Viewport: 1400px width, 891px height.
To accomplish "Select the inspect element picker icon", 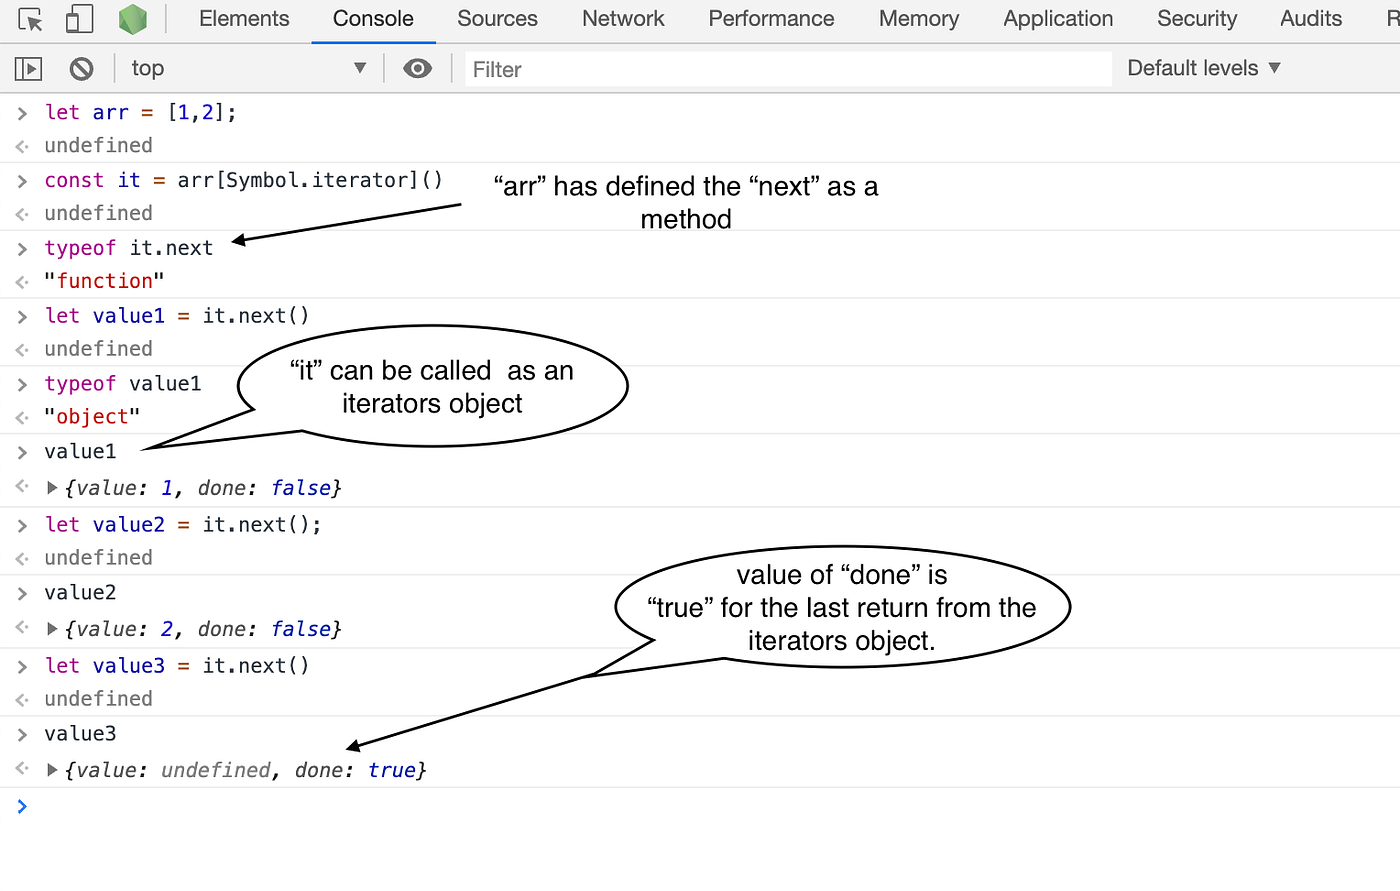I will coord(29,18).
